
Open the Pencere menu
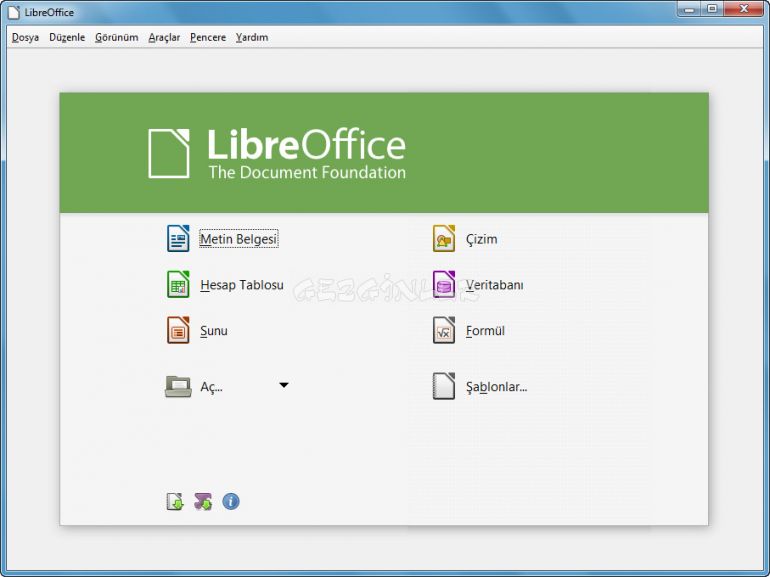pyautogui.click(x=208, y=37)
